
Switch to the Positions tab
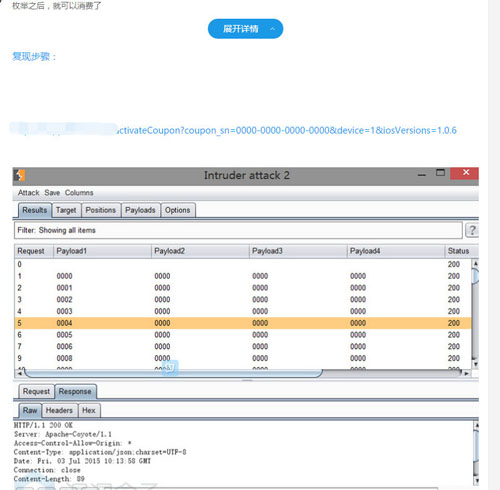[101, 210]
